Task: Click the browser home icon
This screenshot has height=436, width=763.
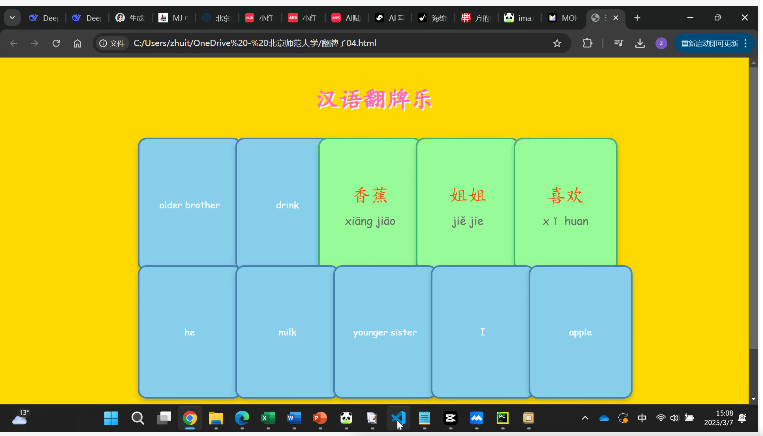Action: point(77,43)
